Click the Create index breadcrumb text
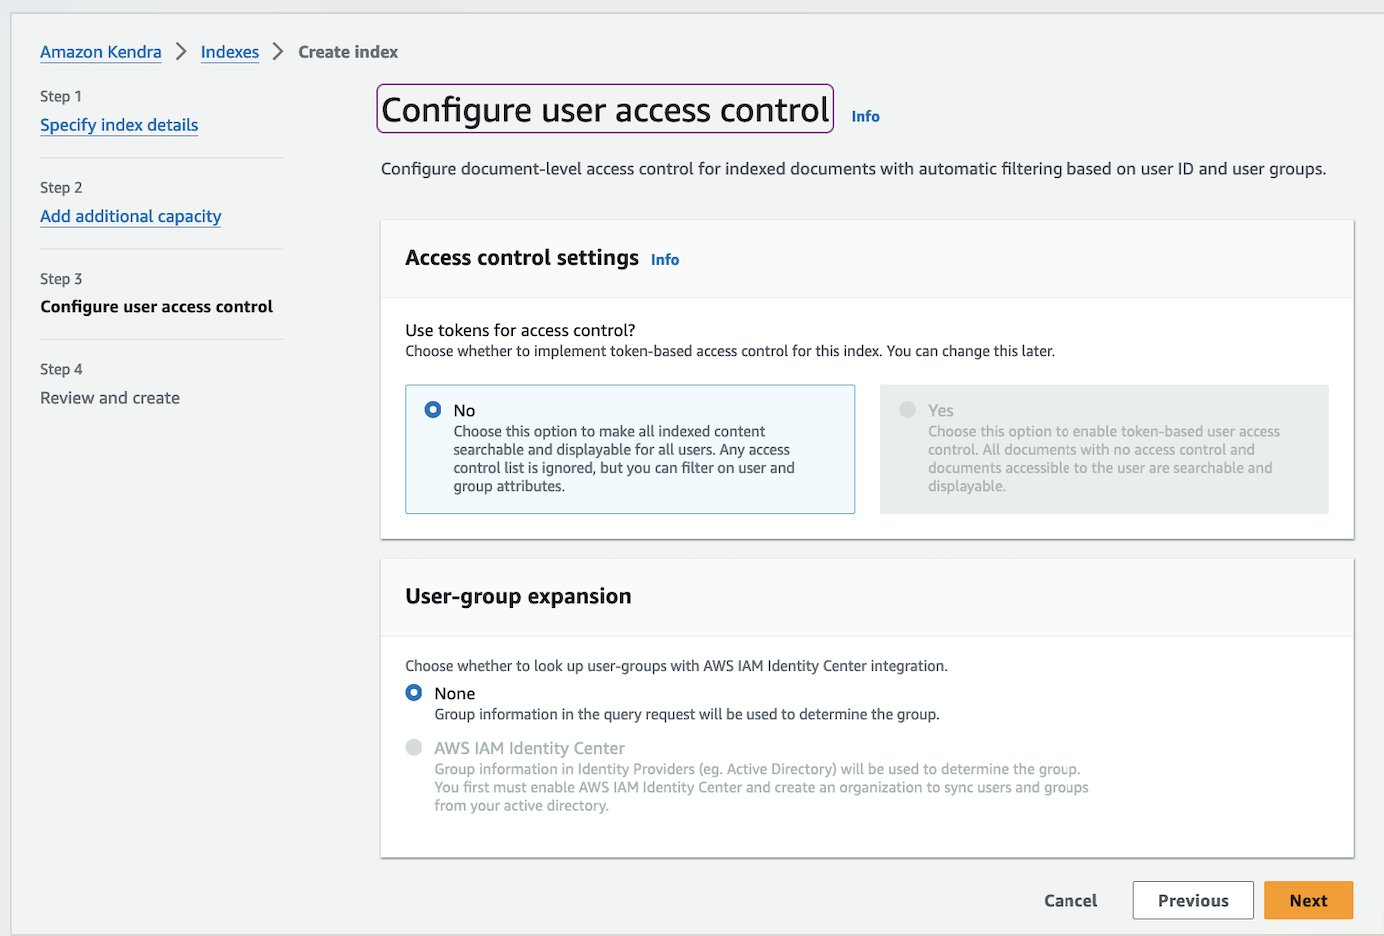1384x936 pixels. tap(348, 52)
